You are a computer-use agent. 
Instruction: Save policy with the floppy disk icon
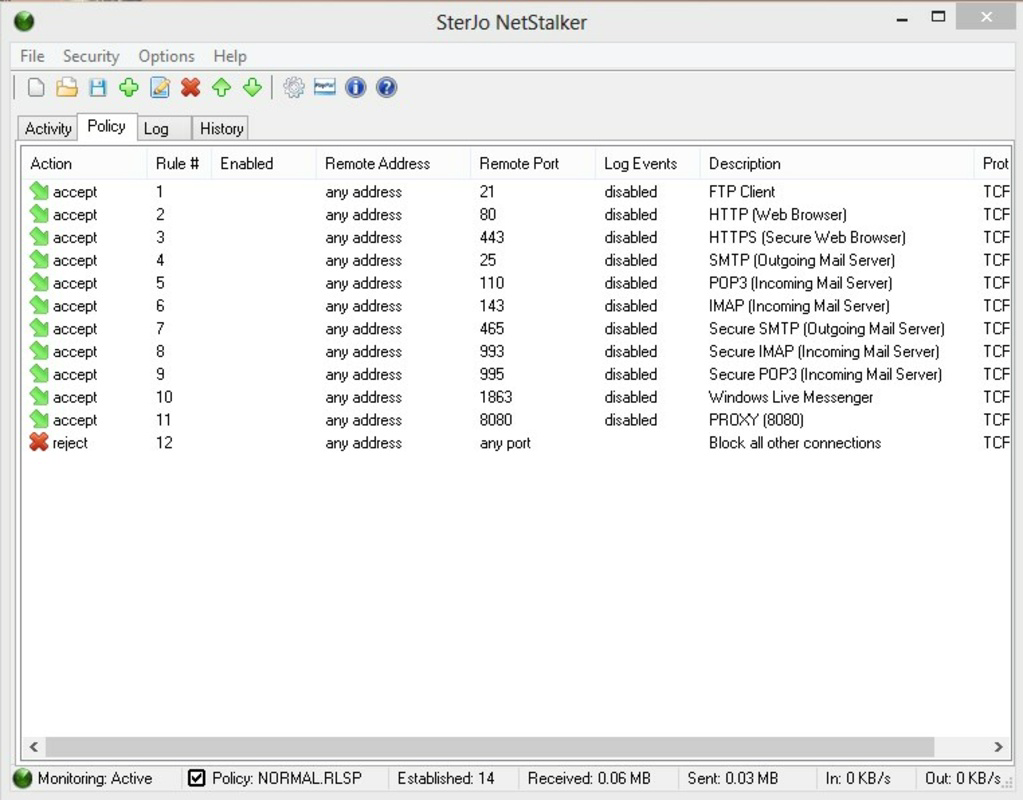pos(98,87)
